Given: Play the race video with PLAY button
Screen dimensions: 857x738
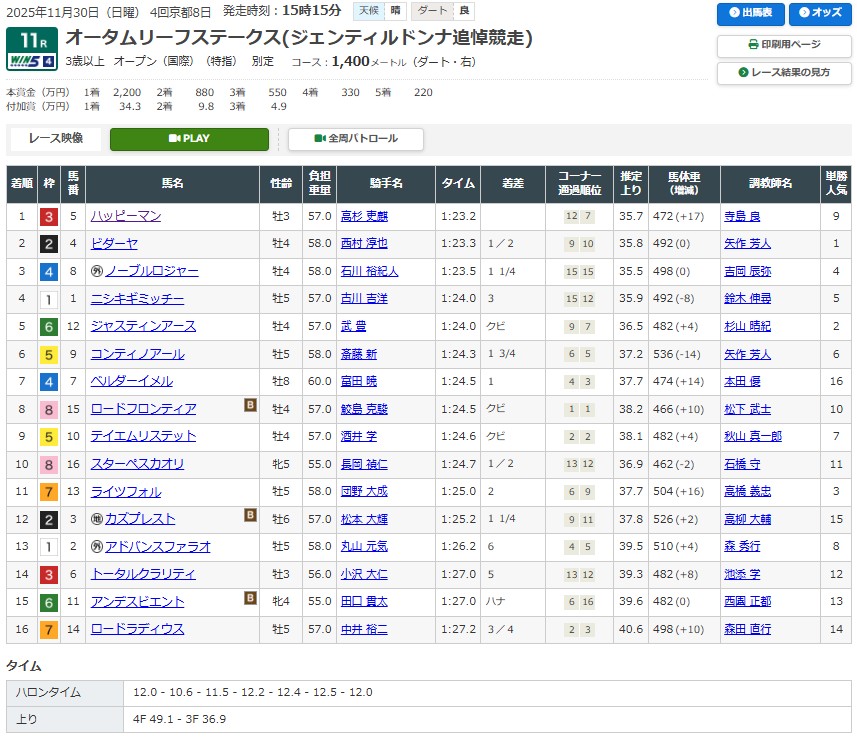Looking at the screenshot, I should [189, 139].
